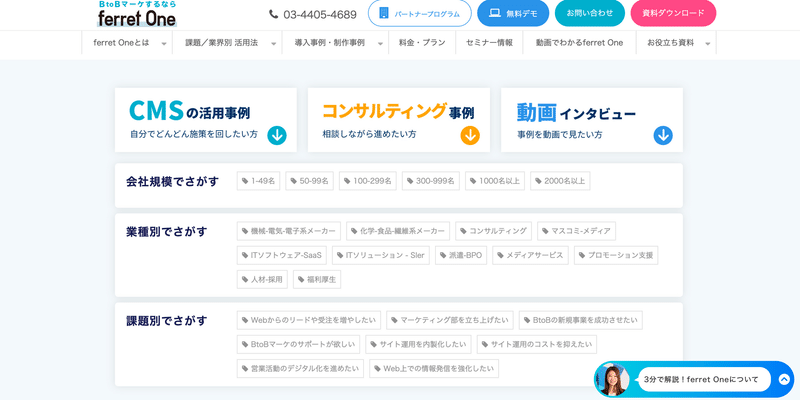
Task: Click the ferret One logo
Action: coord(137,14)
